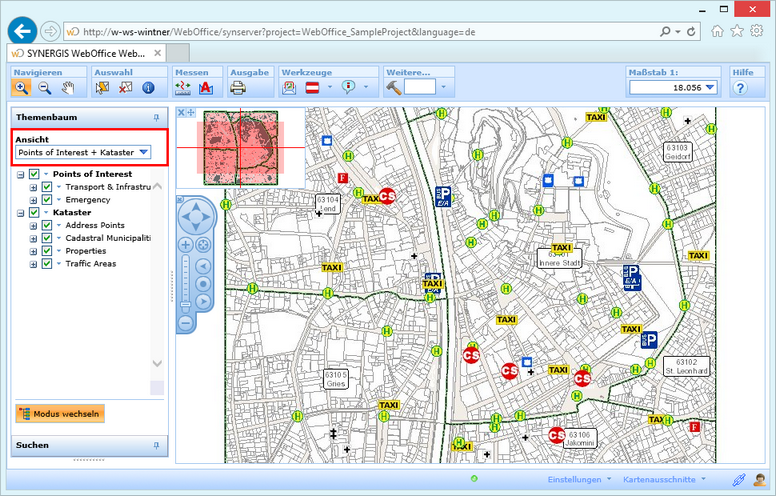Activate the pan hand tool

(68, 88)
